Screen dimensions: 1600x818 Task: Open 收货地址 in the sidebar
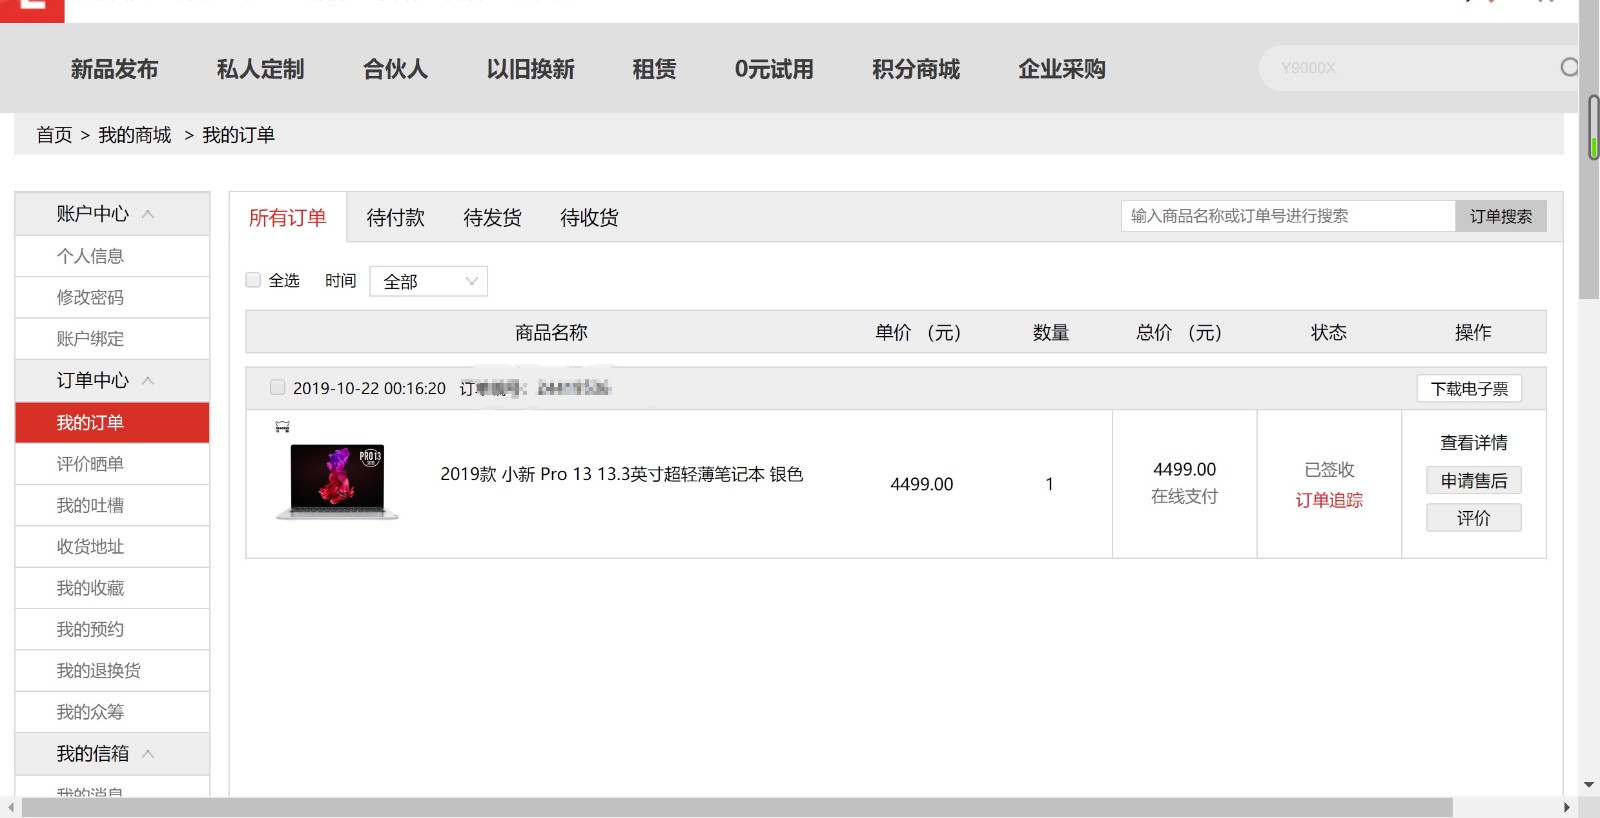click(112, 546)
